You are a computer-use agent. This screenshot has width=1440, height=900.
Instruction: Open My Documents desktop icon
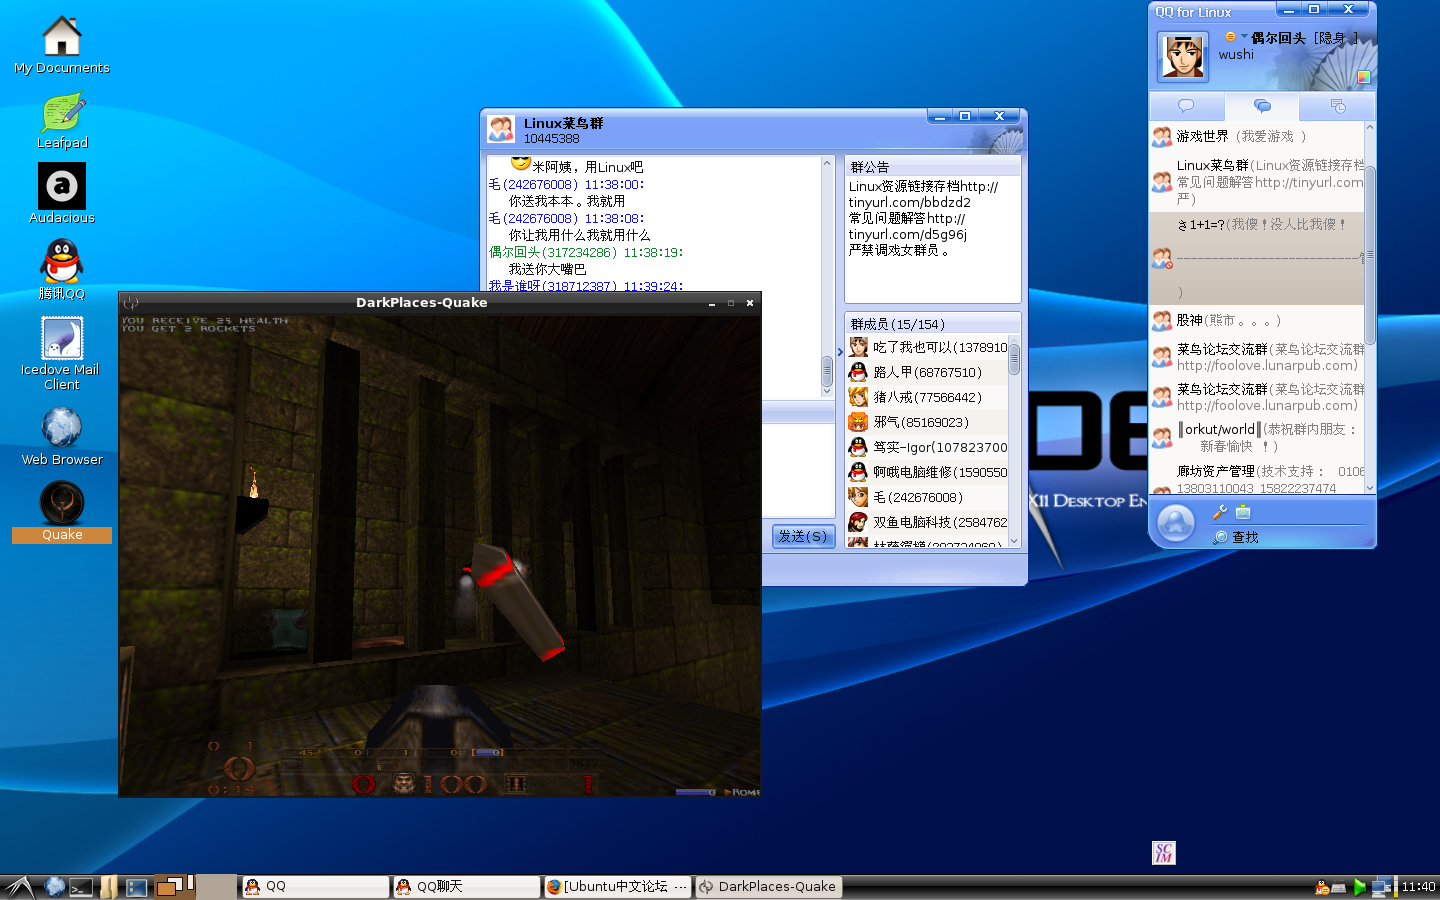click(62, 45)
